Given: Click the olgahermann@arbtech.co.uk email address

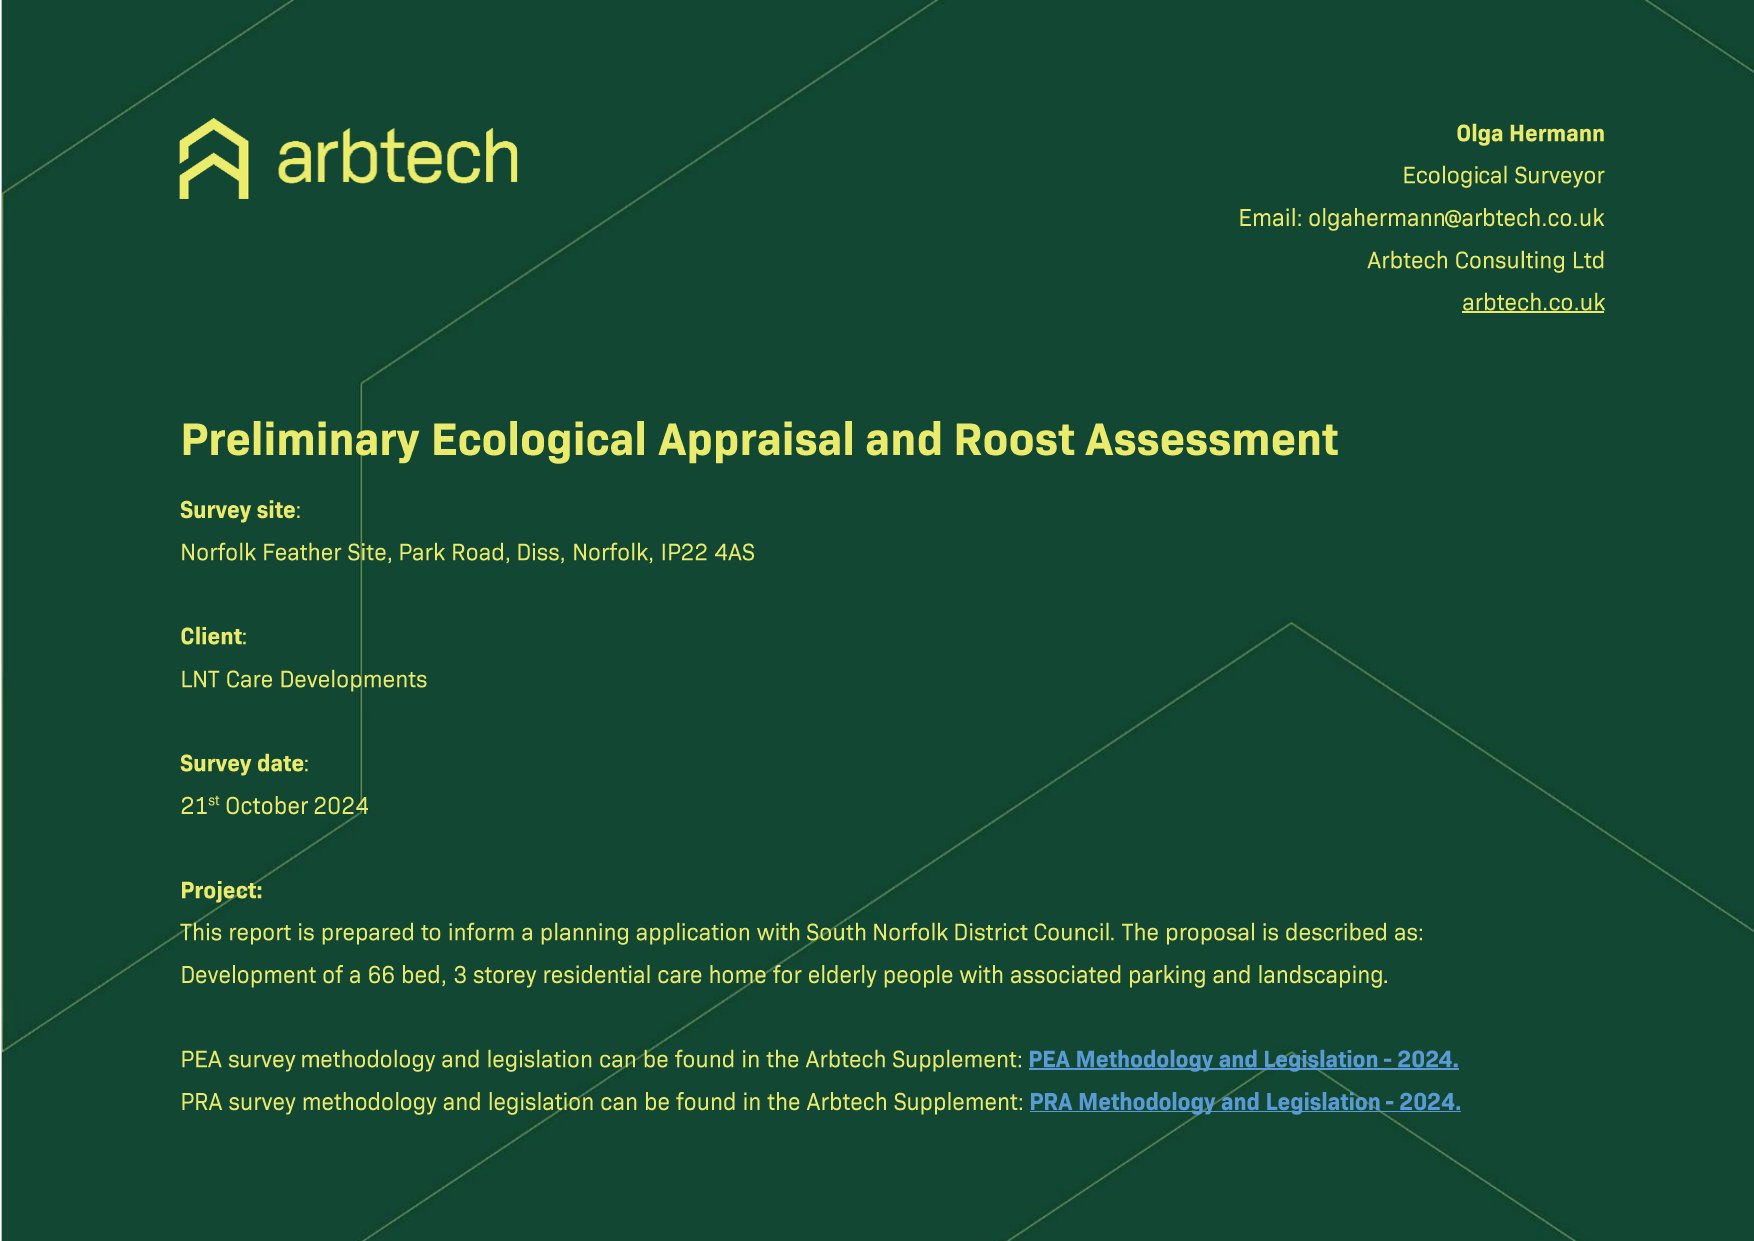Looking at the screenshot, I should point(1455,218).
